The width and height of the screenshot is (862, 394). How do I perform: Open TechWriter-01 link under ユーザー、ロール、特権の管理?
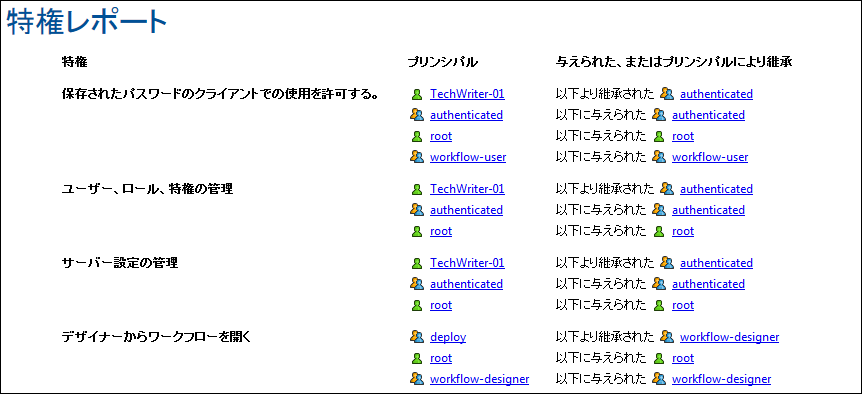467,189
